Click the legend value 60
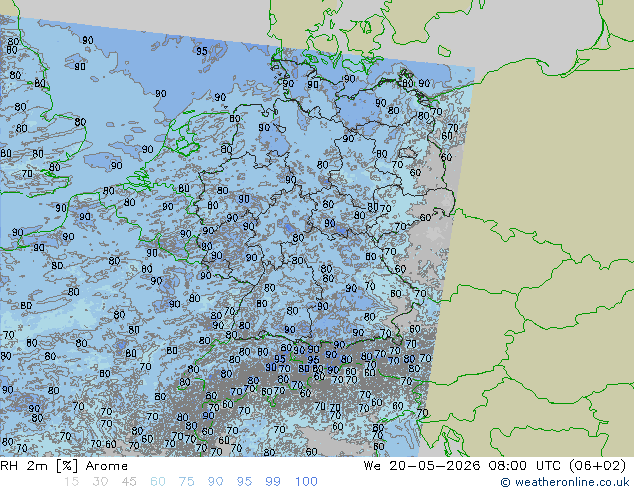The image size is (634, 490). [158, 482]
